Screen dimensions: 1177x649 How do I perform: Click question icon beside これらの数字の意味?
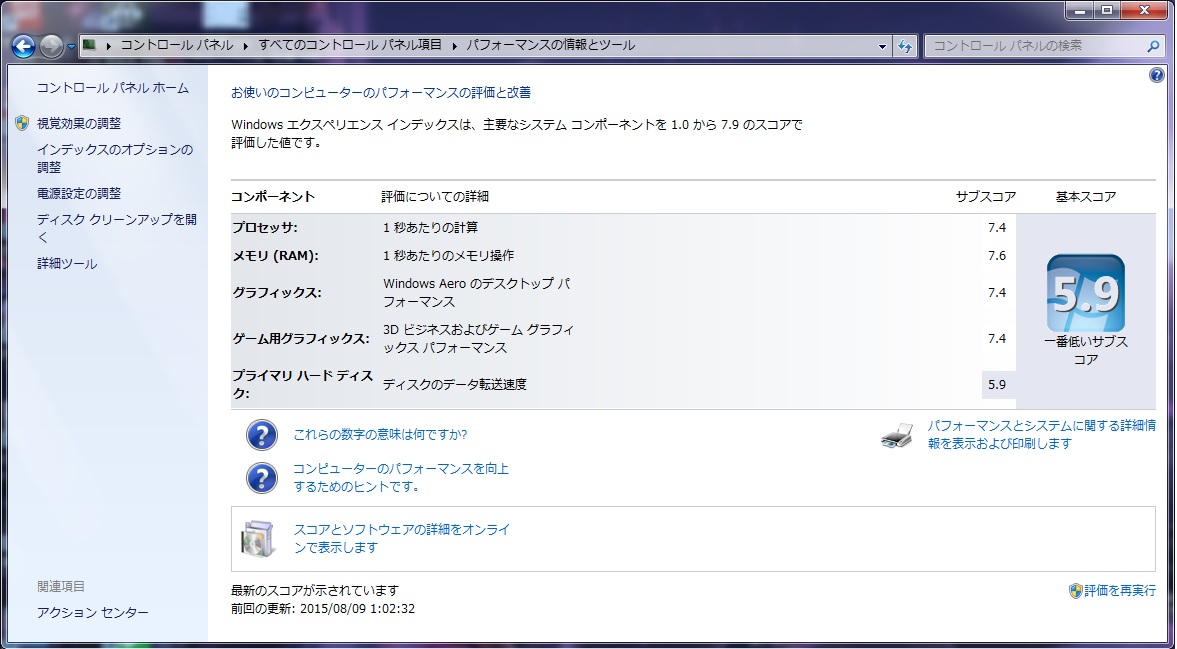click(262, 435)
